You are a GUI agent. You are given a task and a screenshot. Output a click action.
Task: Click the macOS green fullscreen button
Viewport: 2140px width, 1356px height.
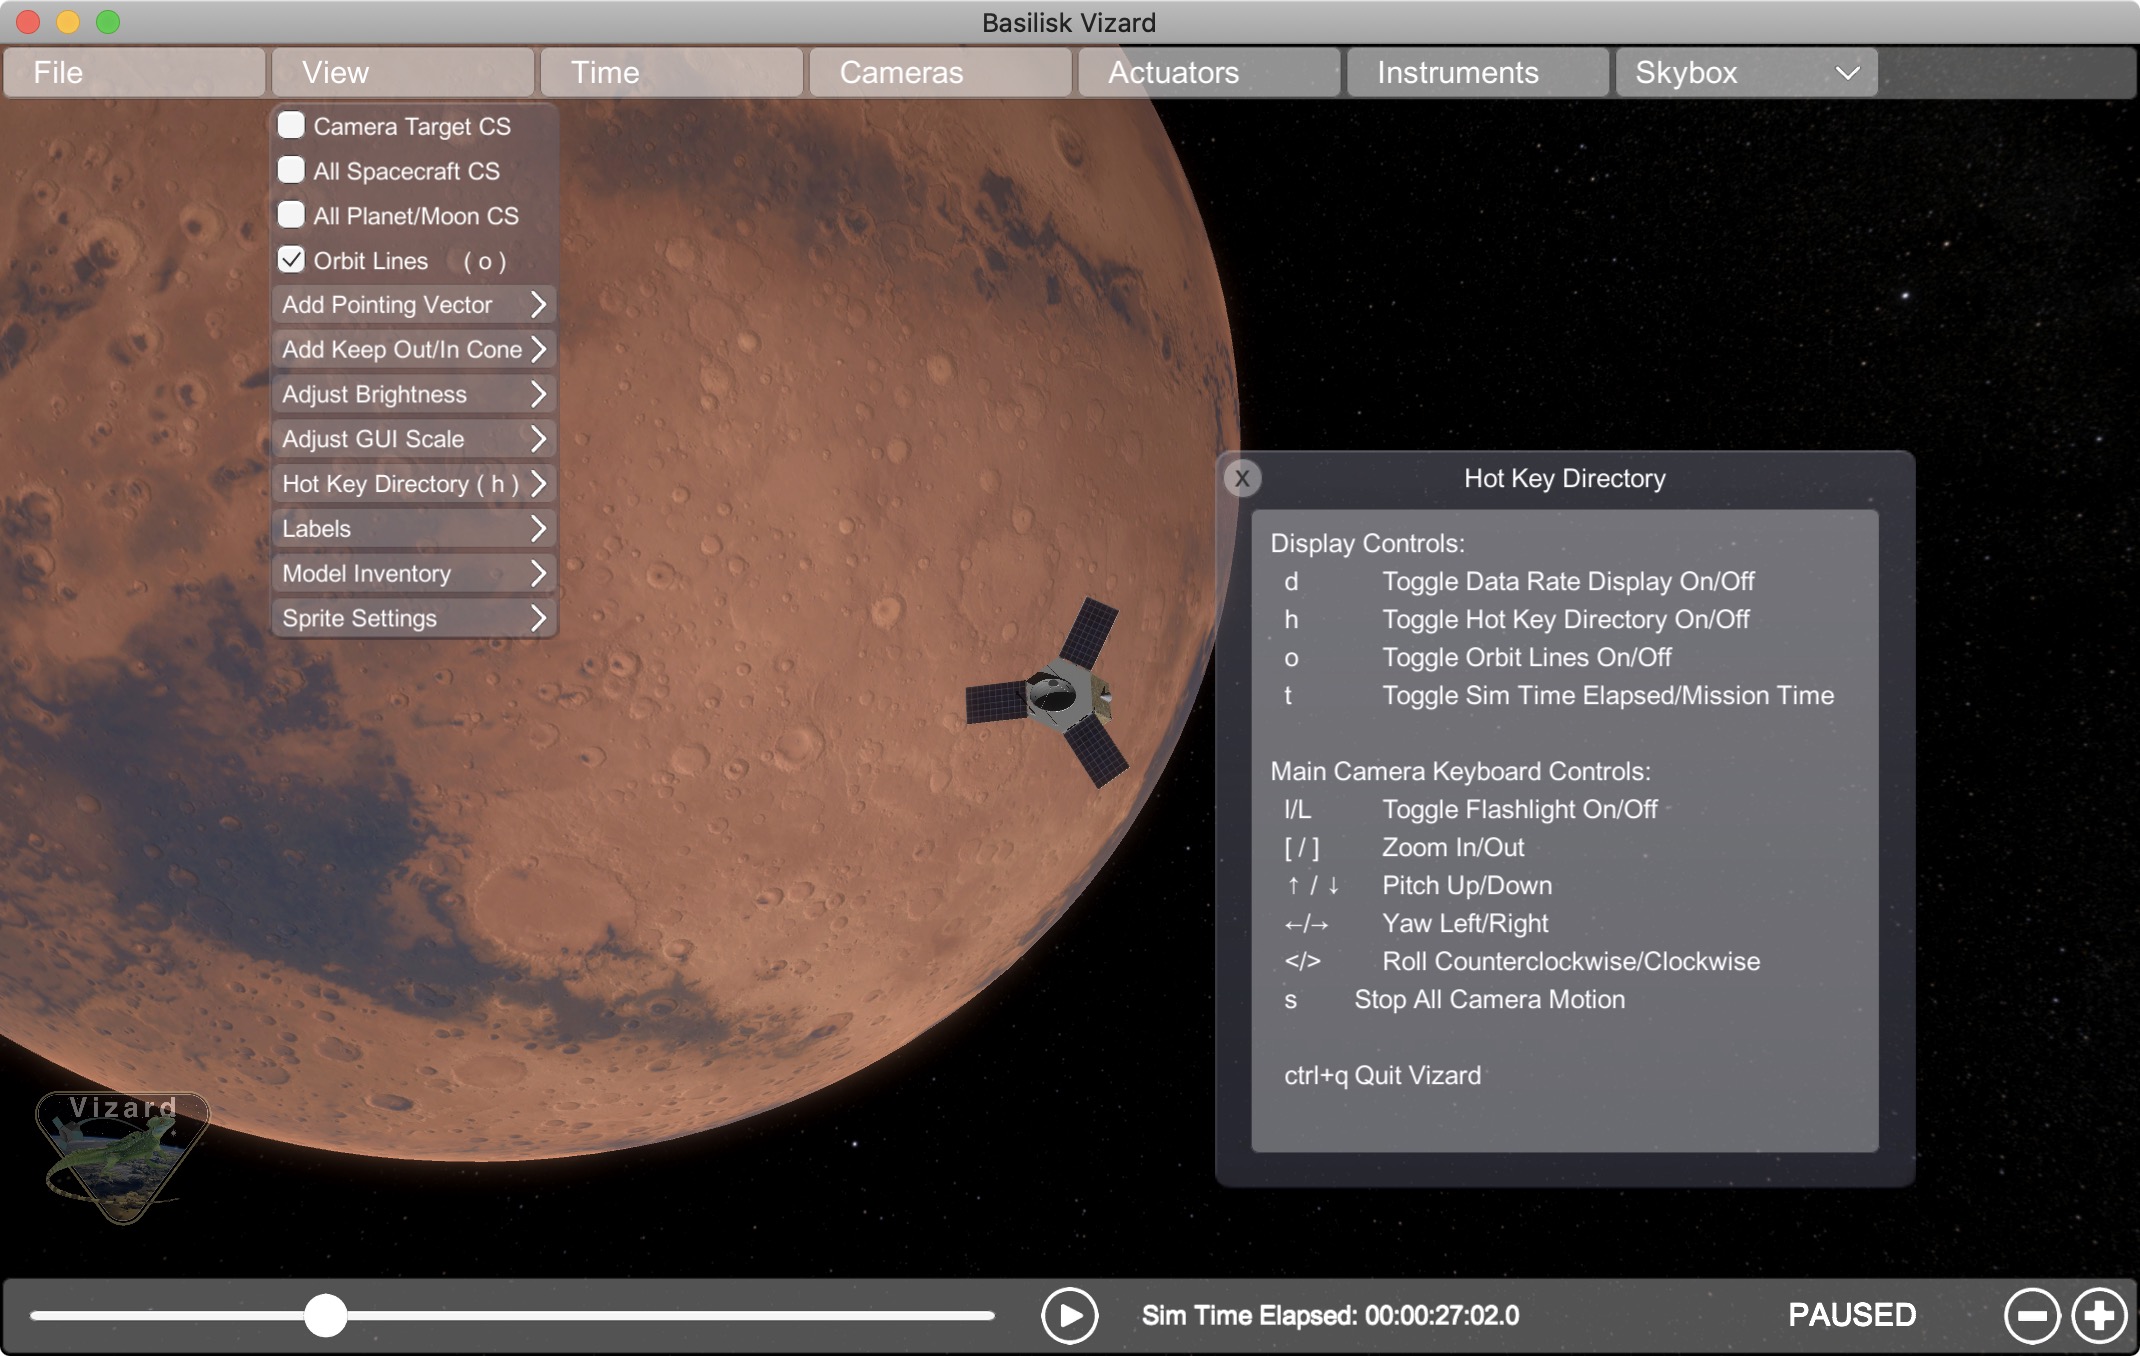point(108,21)
